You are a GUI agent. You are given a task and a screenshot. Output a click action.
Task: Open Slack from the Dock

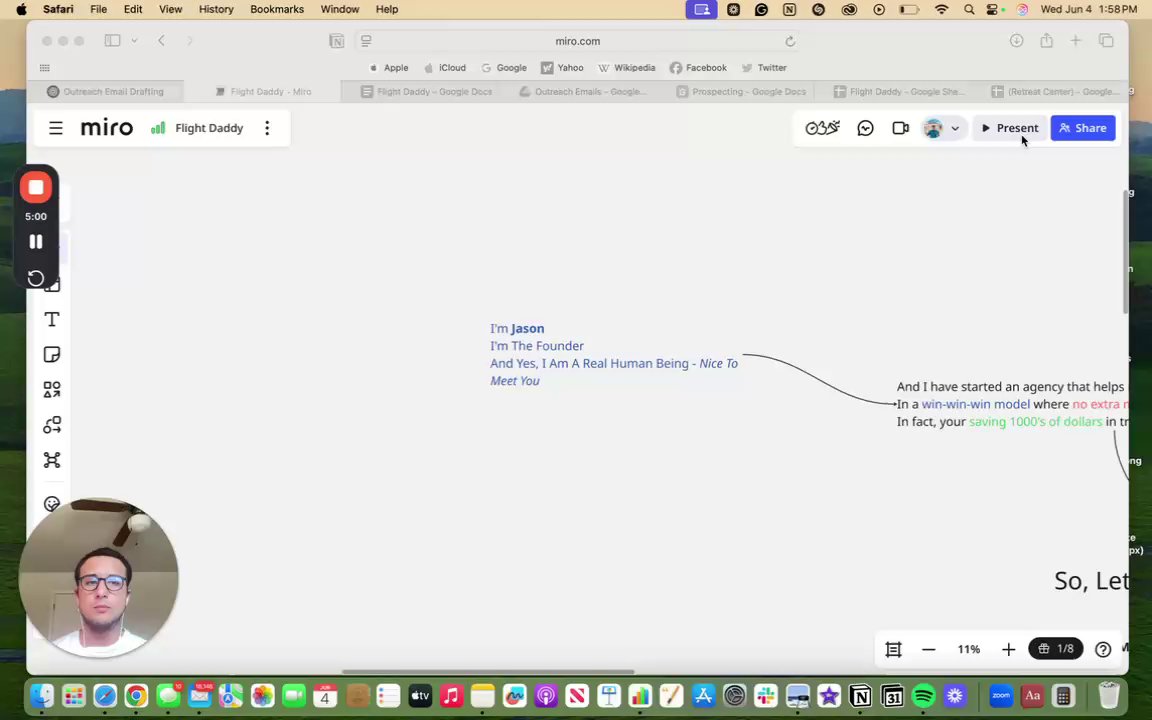[x=766, y=695]
